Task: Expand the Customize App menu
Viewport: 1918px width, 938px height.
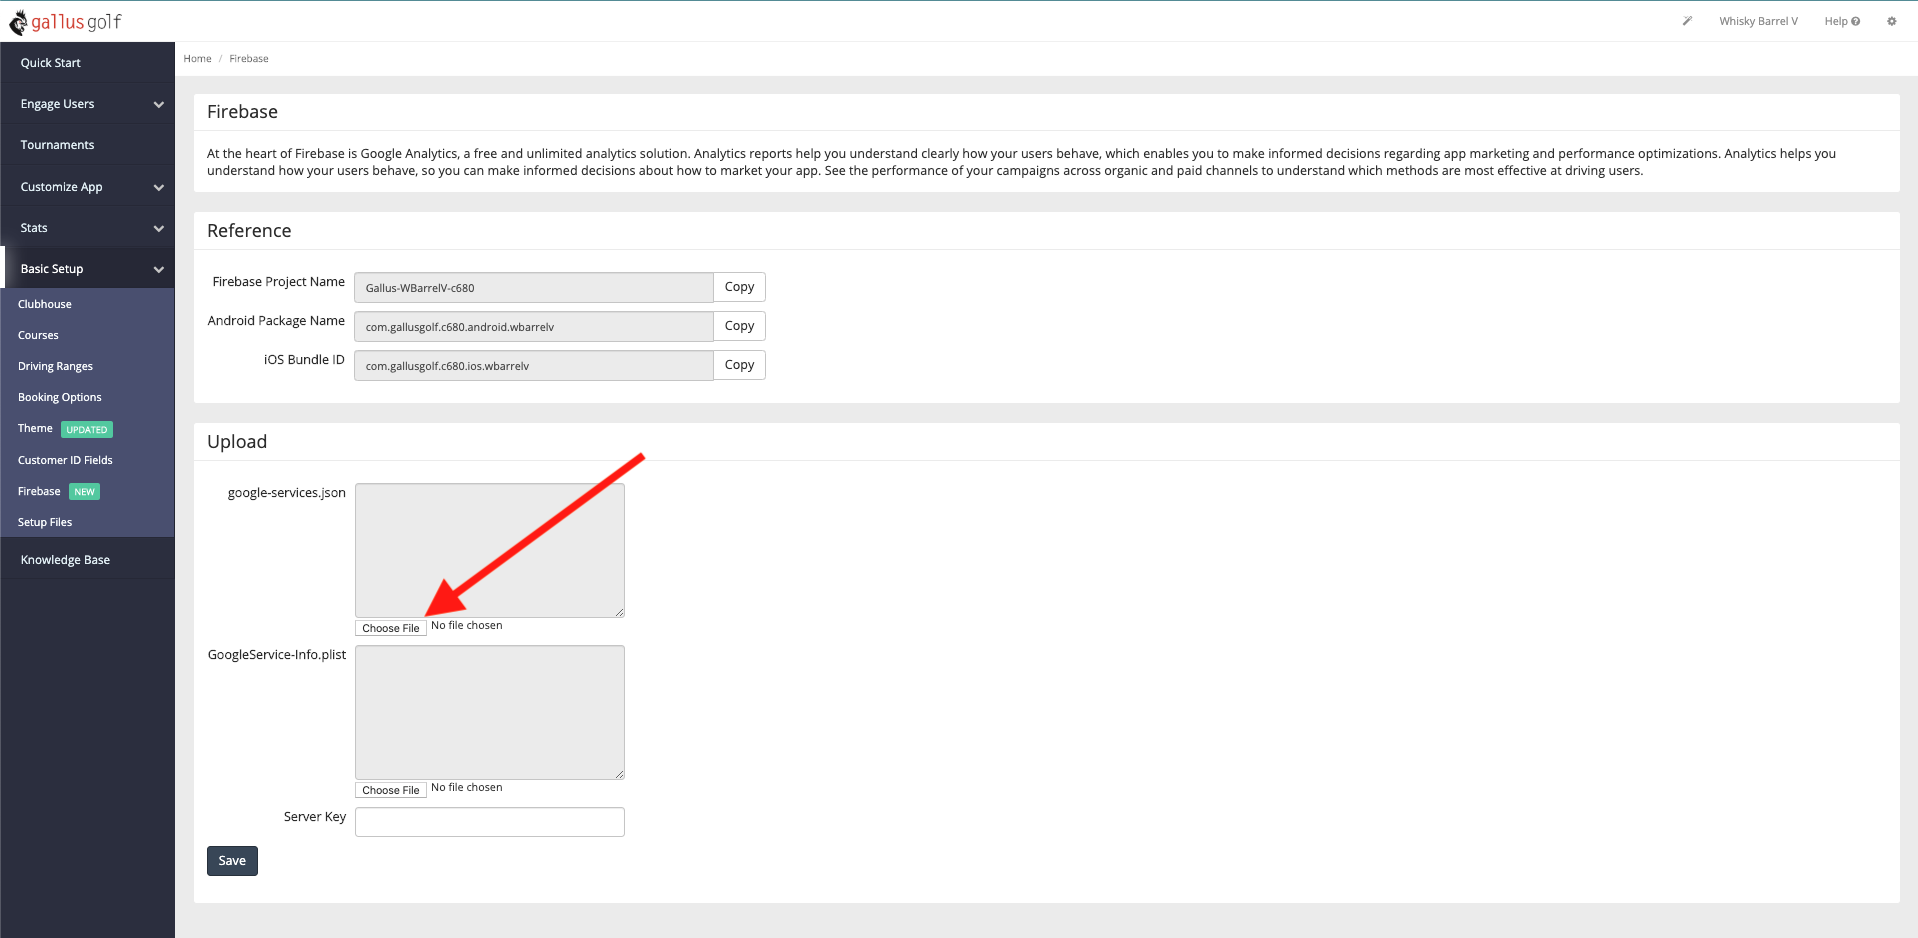Action: pyautogui.click(x=88, y=187)
